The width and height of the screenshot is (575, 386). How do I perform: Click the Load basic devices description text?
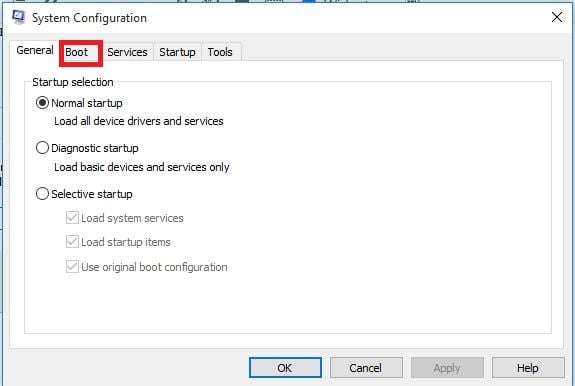[142, 167]
